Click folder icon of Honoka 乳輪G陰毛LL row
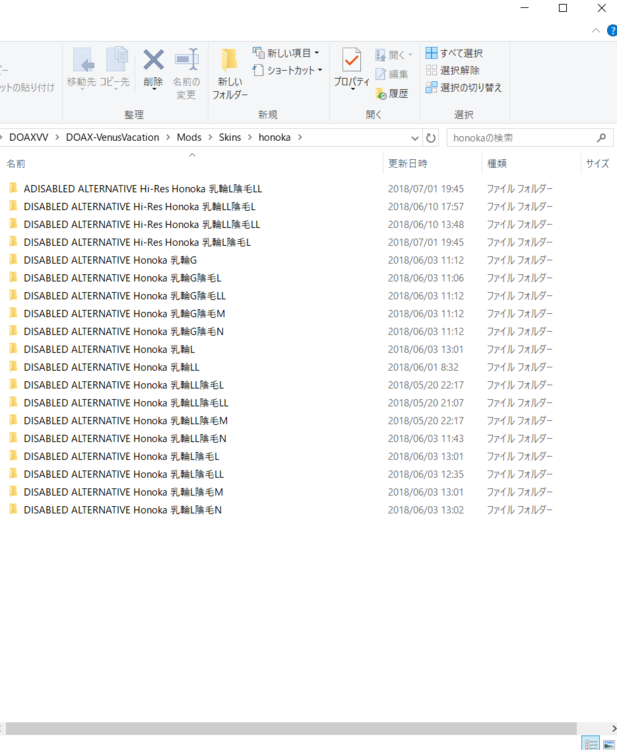The height and width of the screenshot is (750, 617). point(13,296)
